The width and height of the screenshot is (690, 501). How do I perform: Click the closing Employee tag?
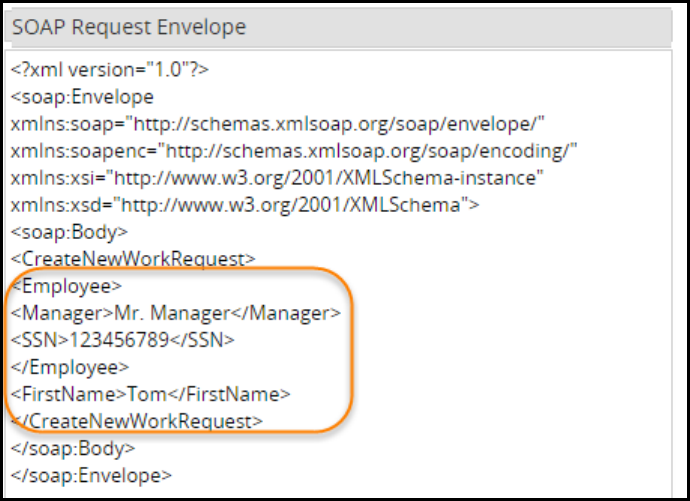[x=70, y=368]
